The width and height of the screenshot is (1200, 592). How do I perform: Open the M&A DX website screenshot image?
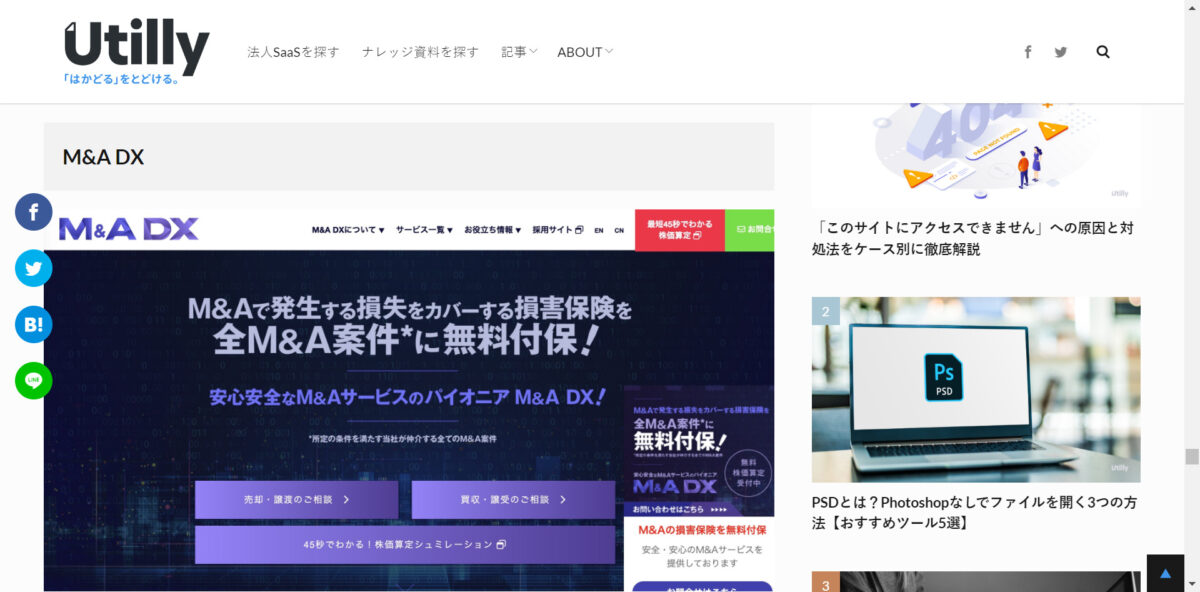409,400
